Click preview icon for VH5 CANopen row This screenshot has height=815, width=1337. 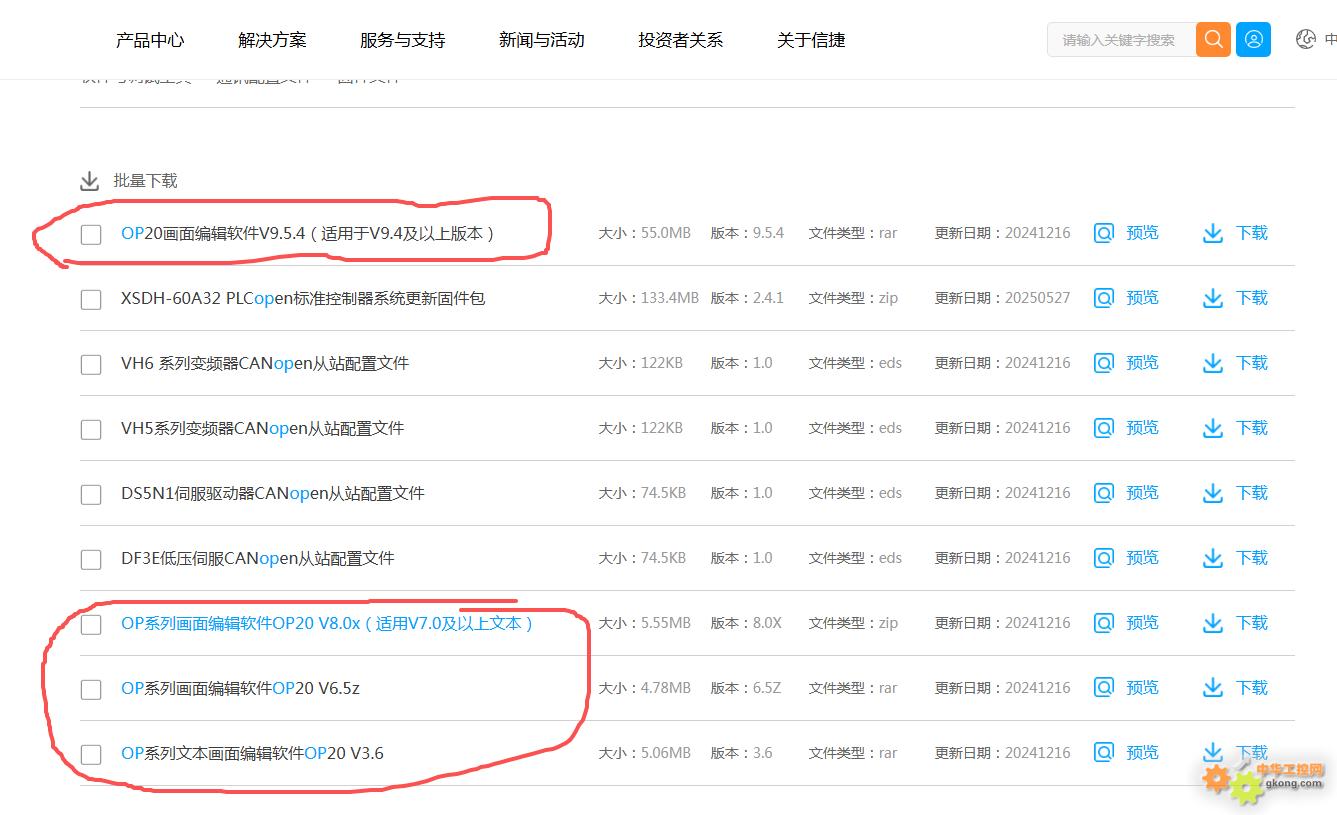click(x=1104, y=428)
